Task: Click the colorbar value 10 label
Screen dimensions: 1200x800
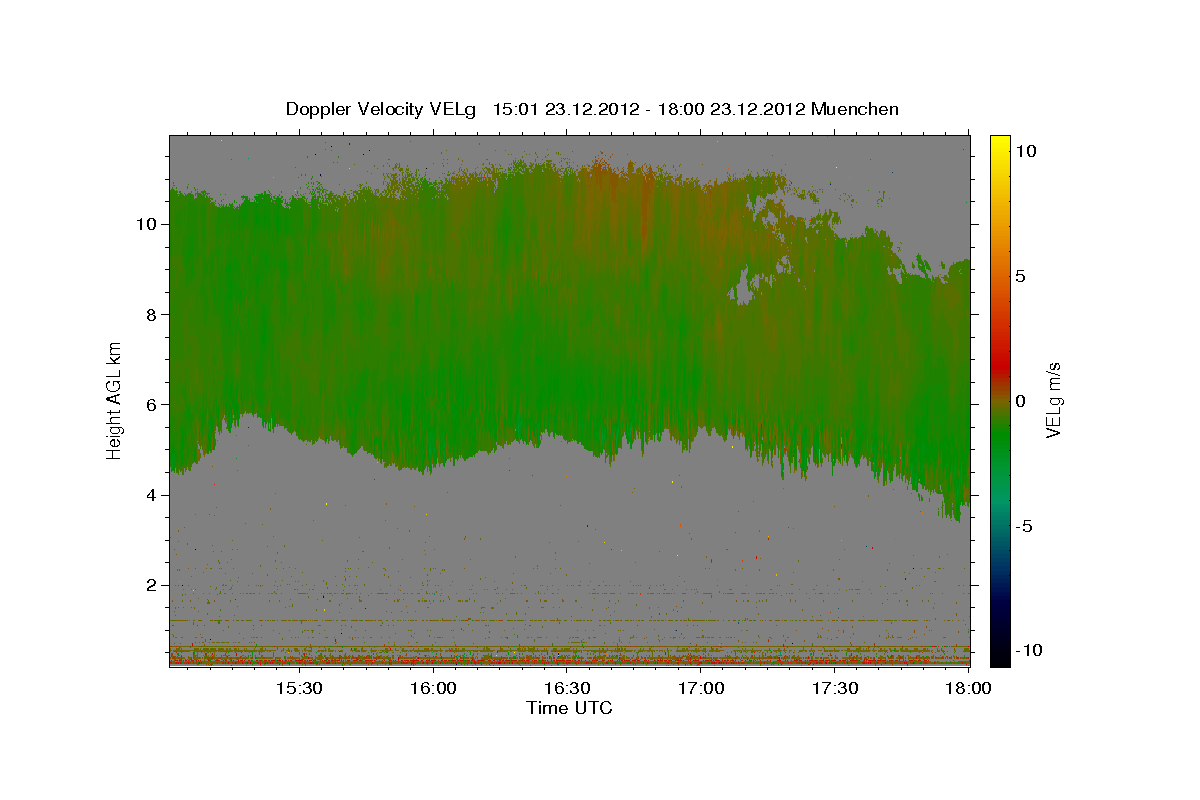Action: point(1025,151)
